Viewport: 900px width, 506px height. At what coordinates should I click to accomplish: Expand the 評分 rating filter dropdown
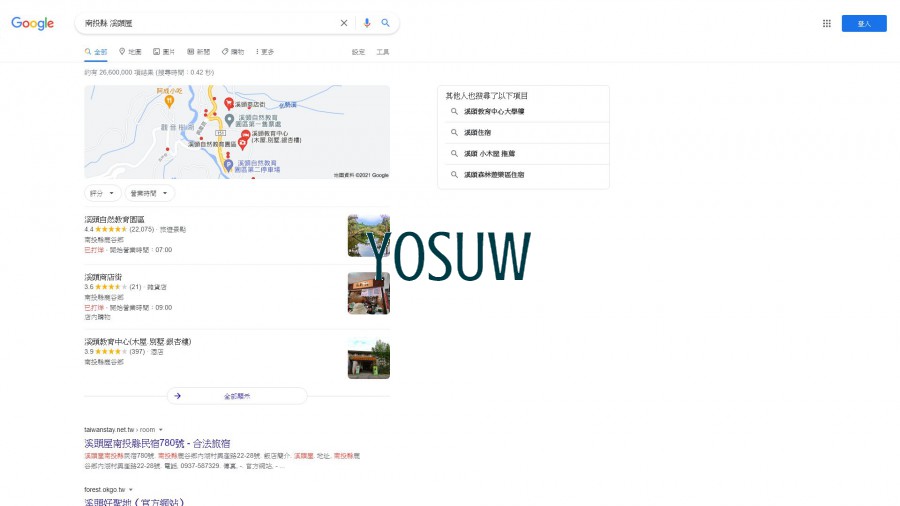[x=102, y=193]
